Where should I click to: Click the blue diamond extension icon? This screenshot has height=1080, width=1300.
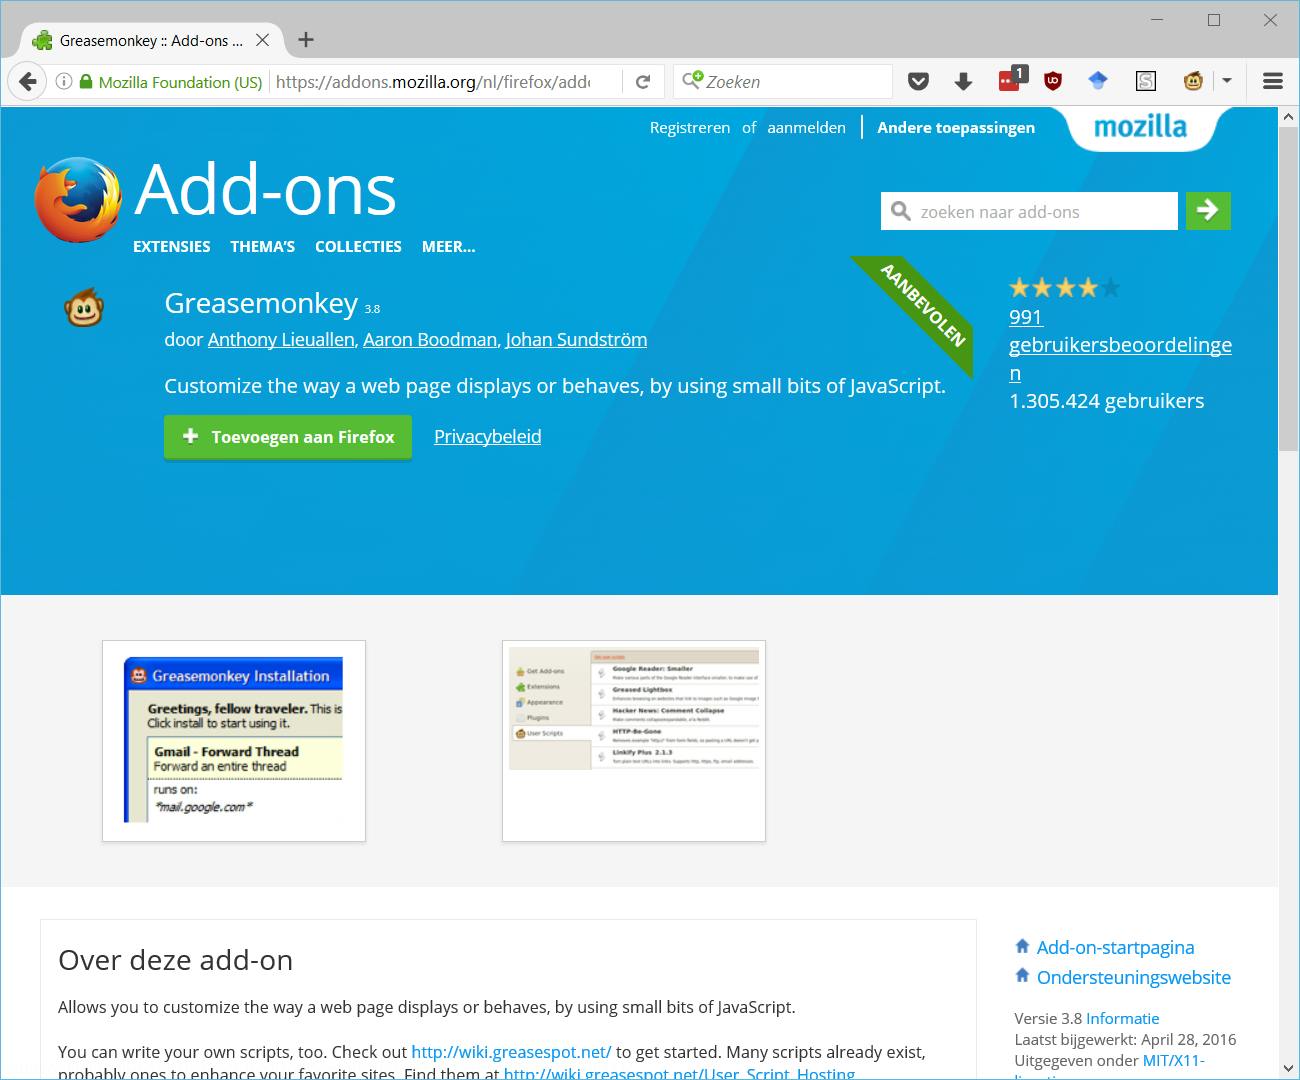point(1098,82)
